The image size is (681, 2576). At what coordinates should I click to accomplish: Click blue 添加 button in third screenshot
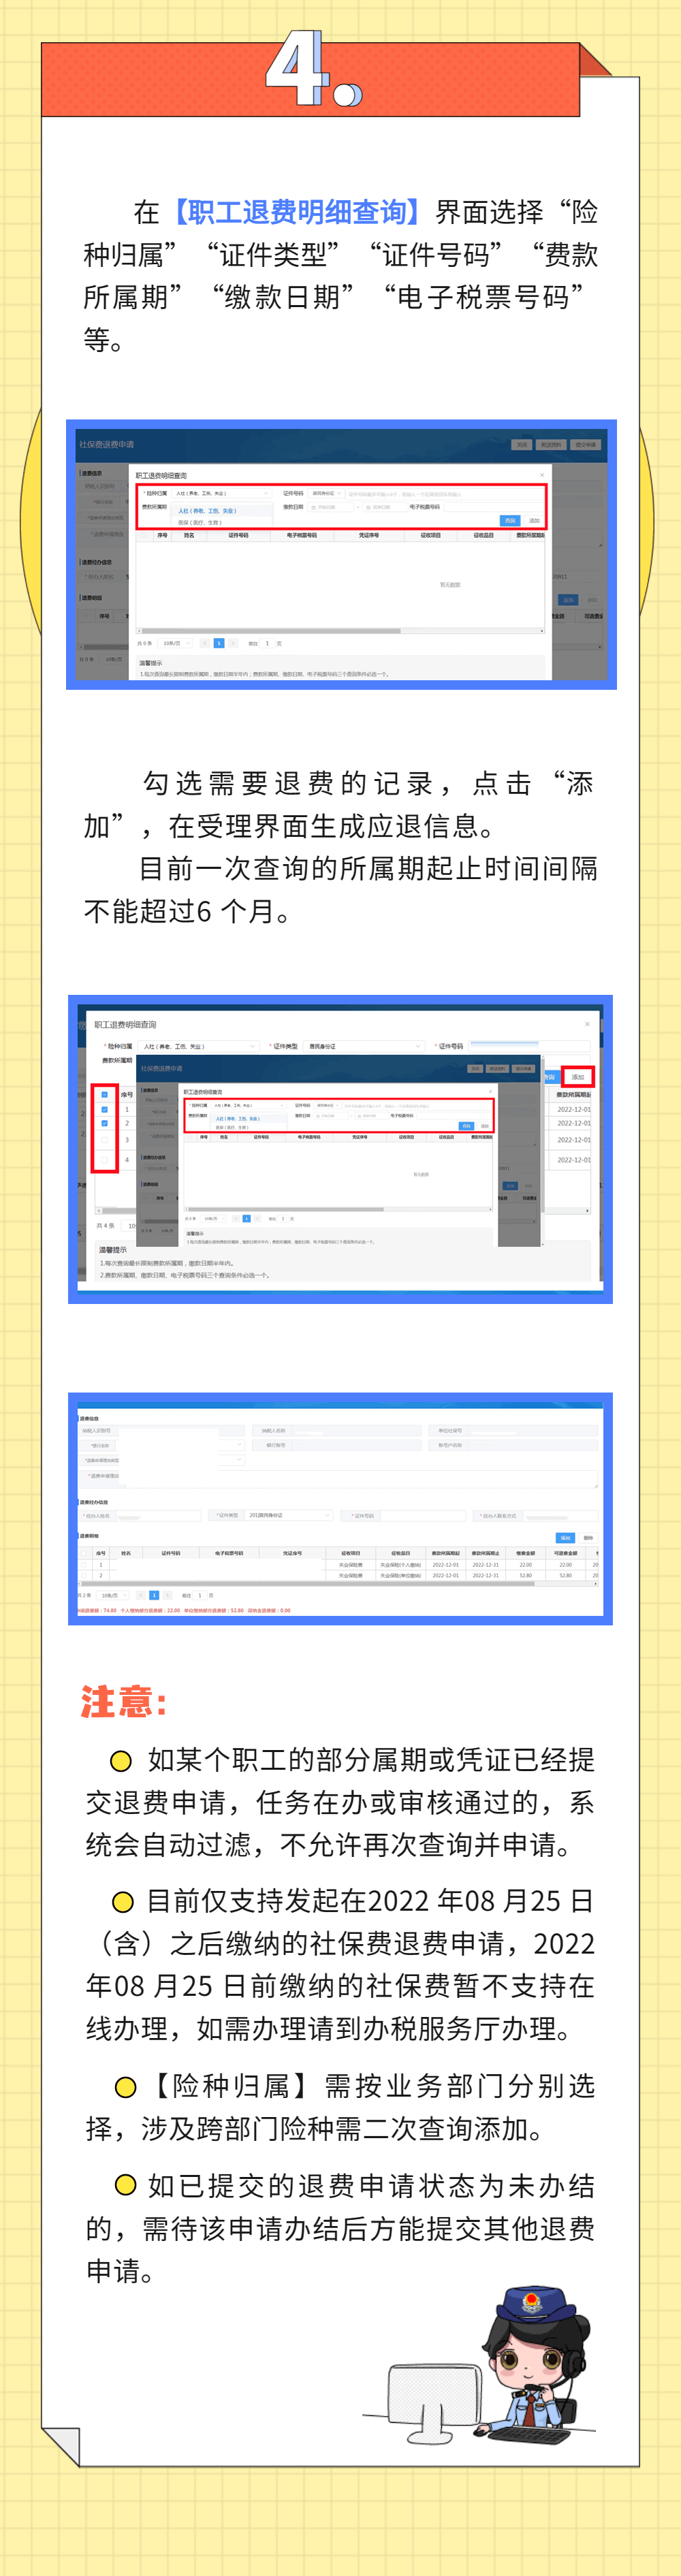pos(565,1538)
